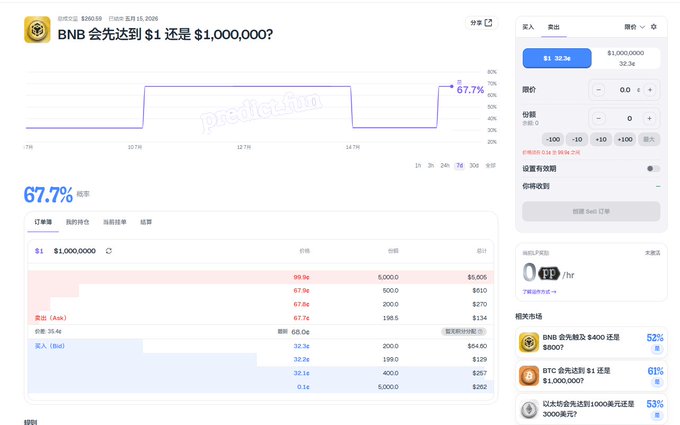The image size is (680, 425).
Task: Open the open orders (当前挂单) tab
Action: pyautogui.click(x=114, y=222)
